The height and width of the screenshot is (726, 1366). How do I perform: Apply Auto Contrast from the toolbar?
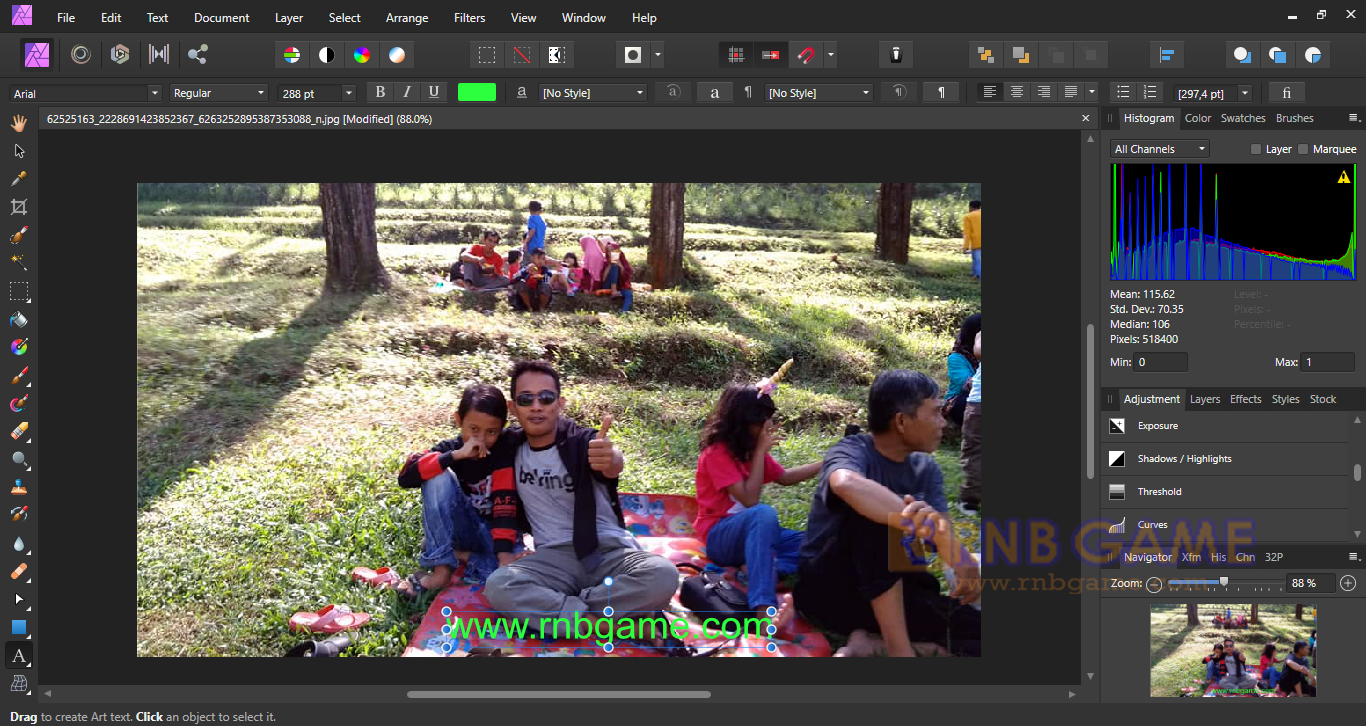tap(326, 54)
